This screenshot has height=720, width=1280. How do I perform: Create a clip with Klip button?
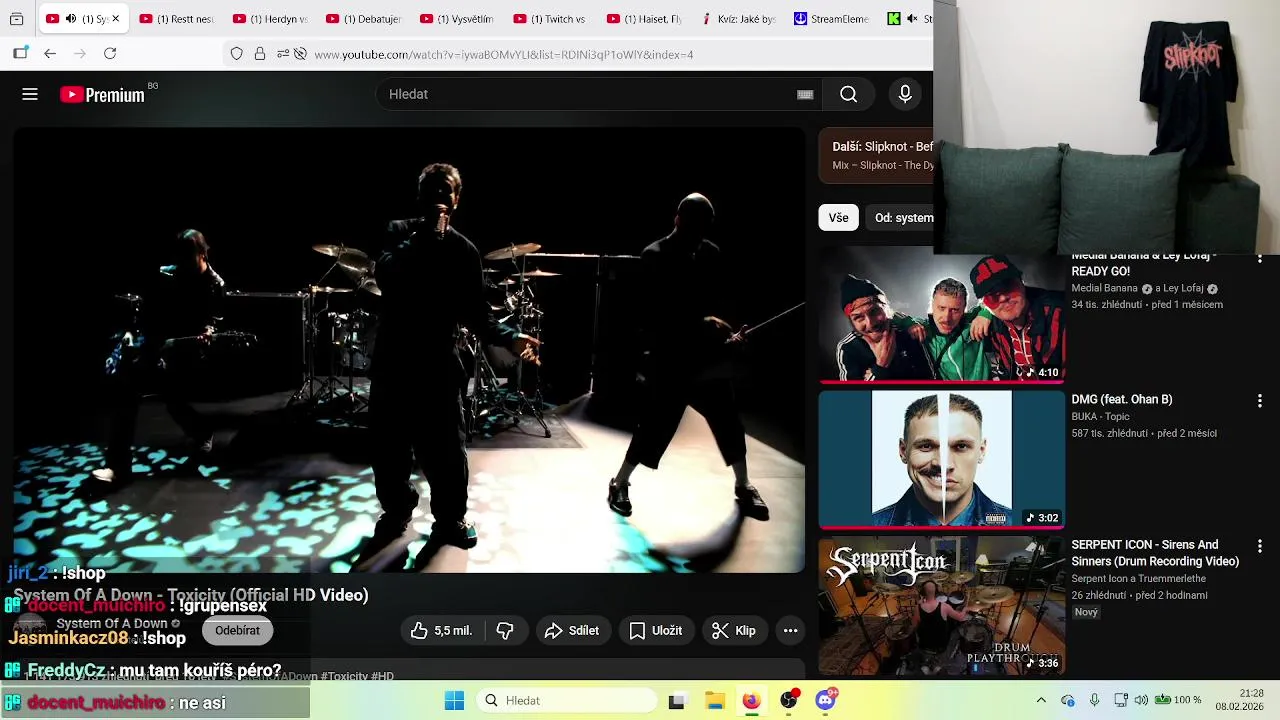[x=734, y=631]
